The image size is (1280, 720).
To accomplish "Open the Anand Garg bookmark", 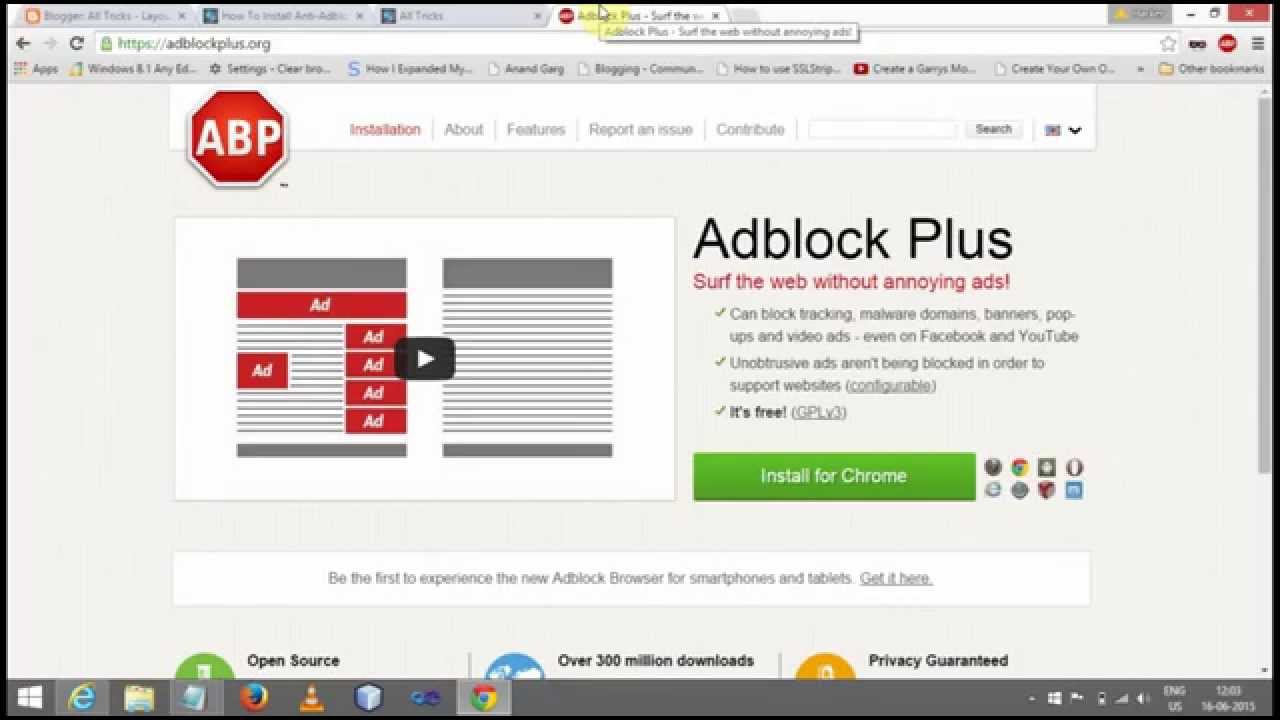I will tap(526, 69).
